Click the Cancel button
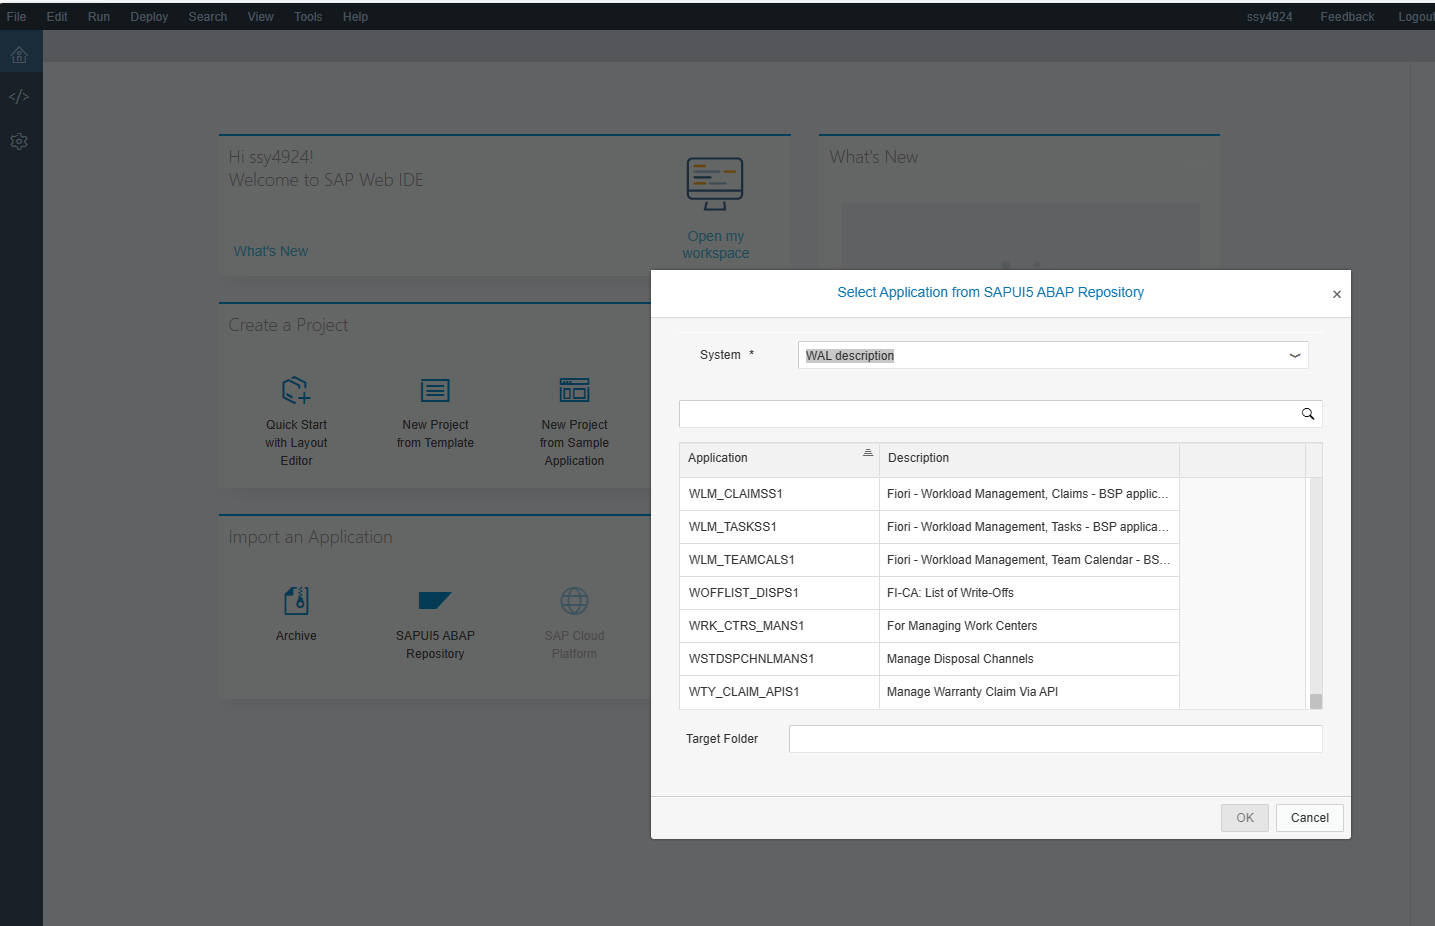 1310,818
